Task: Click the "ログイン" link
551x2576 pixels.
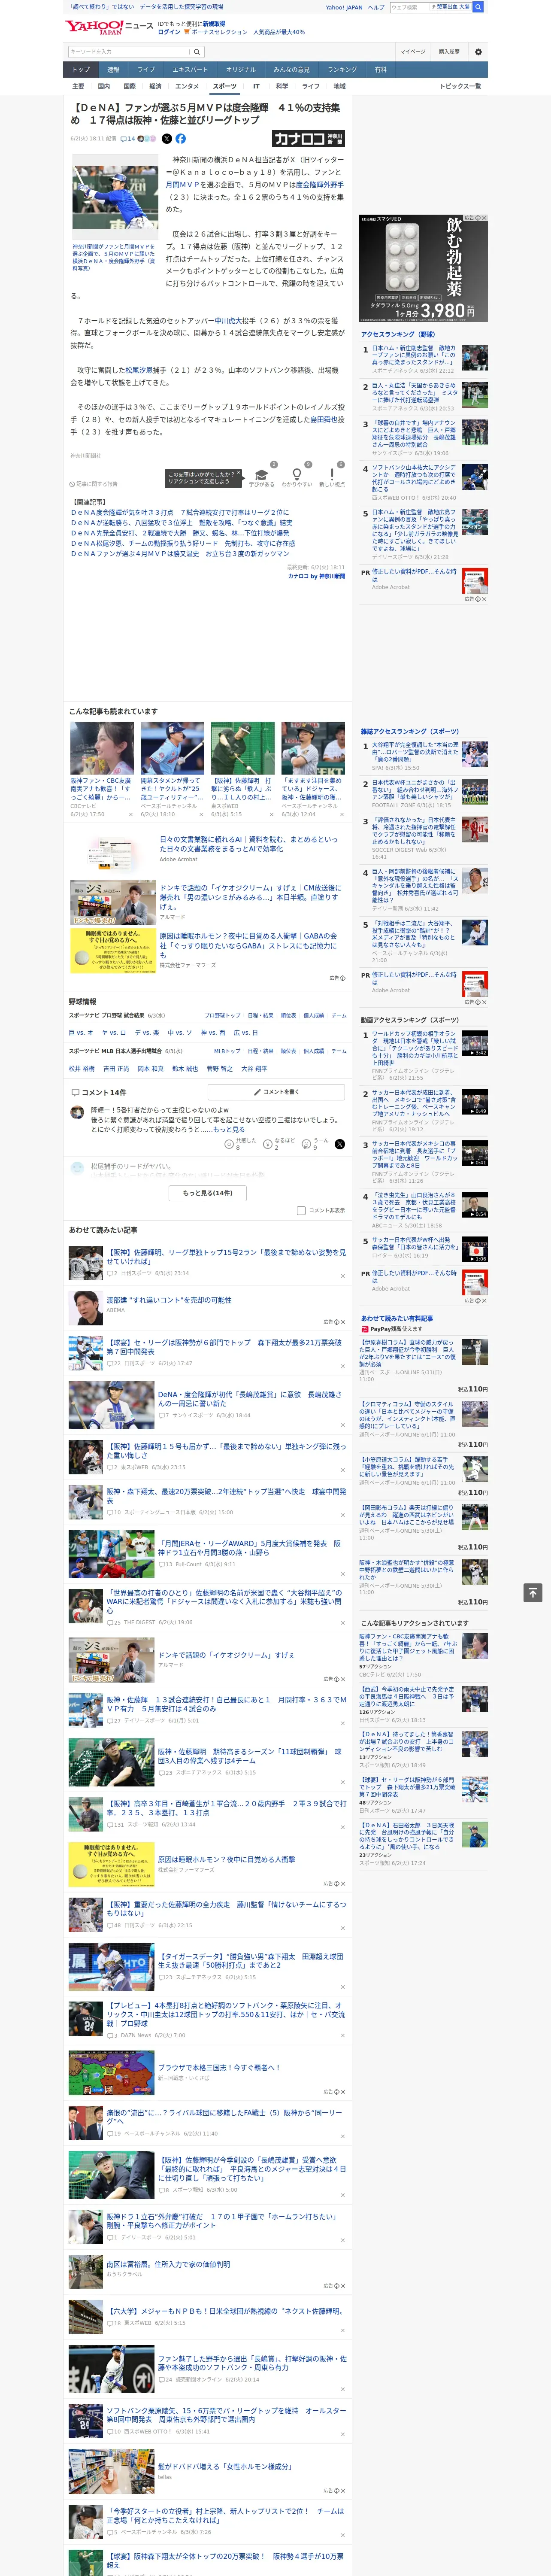Action: 169,32
